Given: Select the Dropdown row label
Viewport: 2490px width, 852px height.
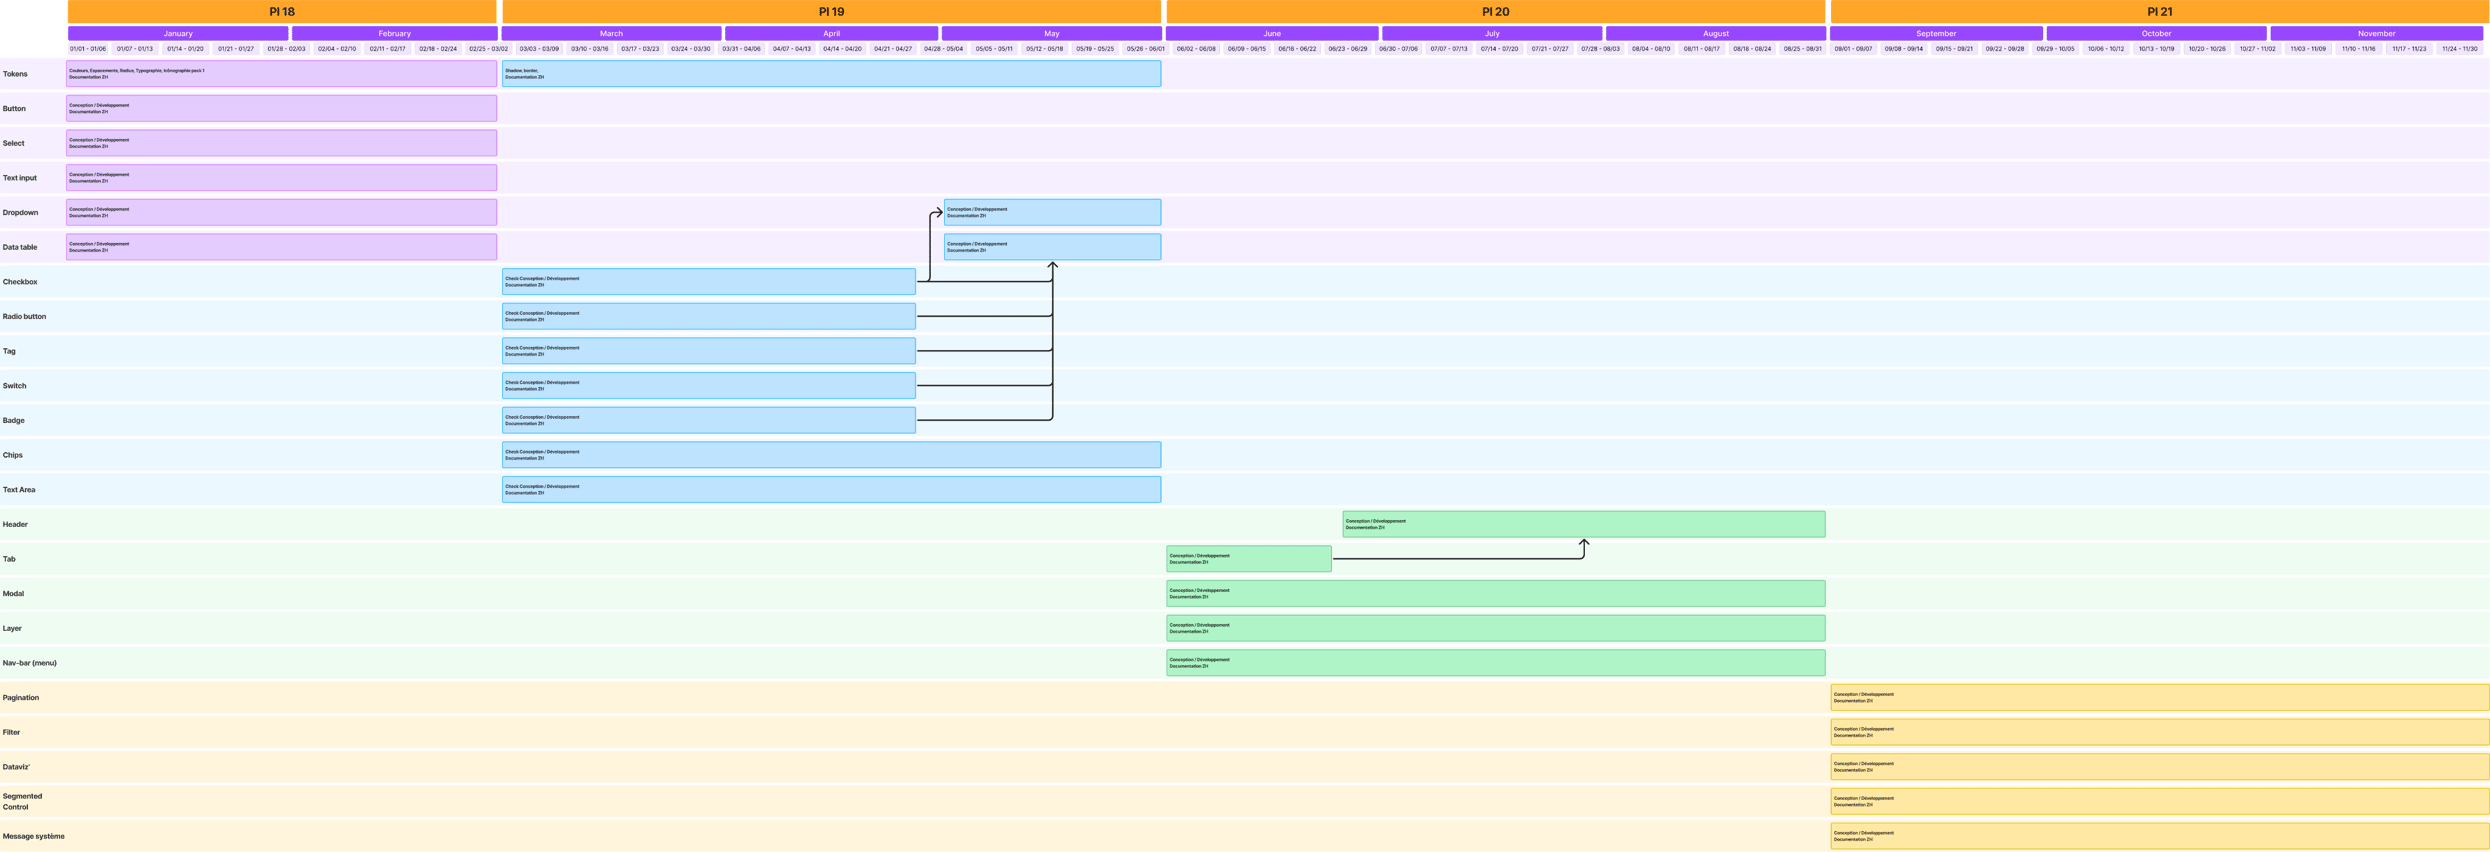Looking at the screenshot, I should [x=20, y=212].
